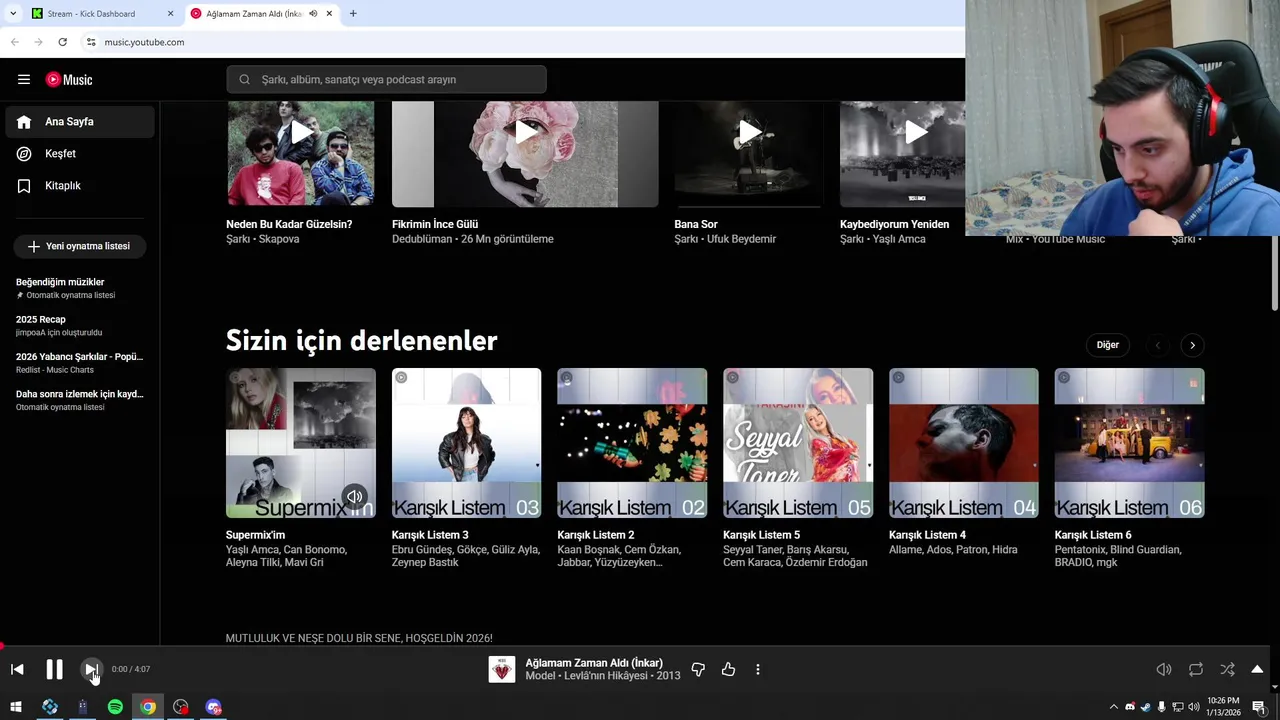The width and height of the screenshot is (1280, 720).
Task: Skip to next track
Action: [91, 669]
